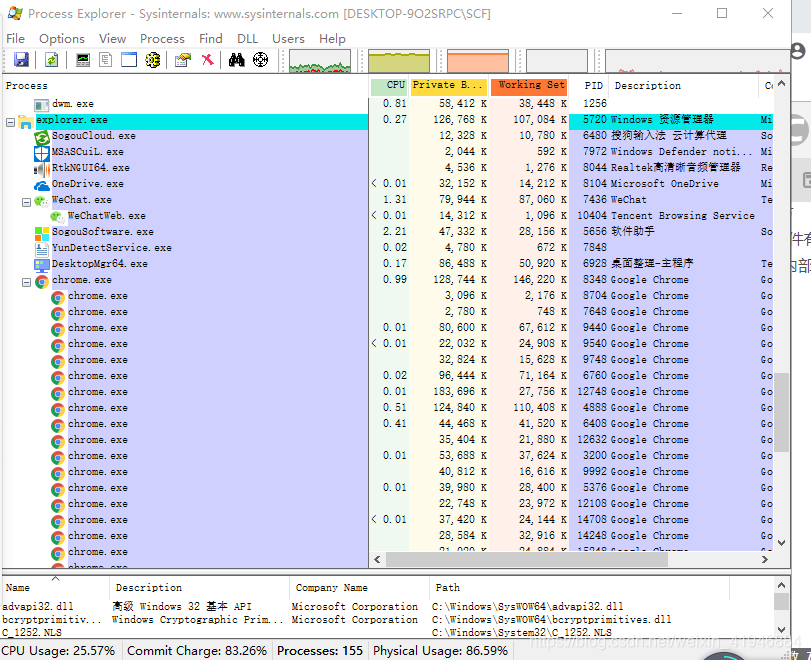Click PID 8348 Google Chrome cell
The width and height of the screenshot is (811, 660).
649,280
